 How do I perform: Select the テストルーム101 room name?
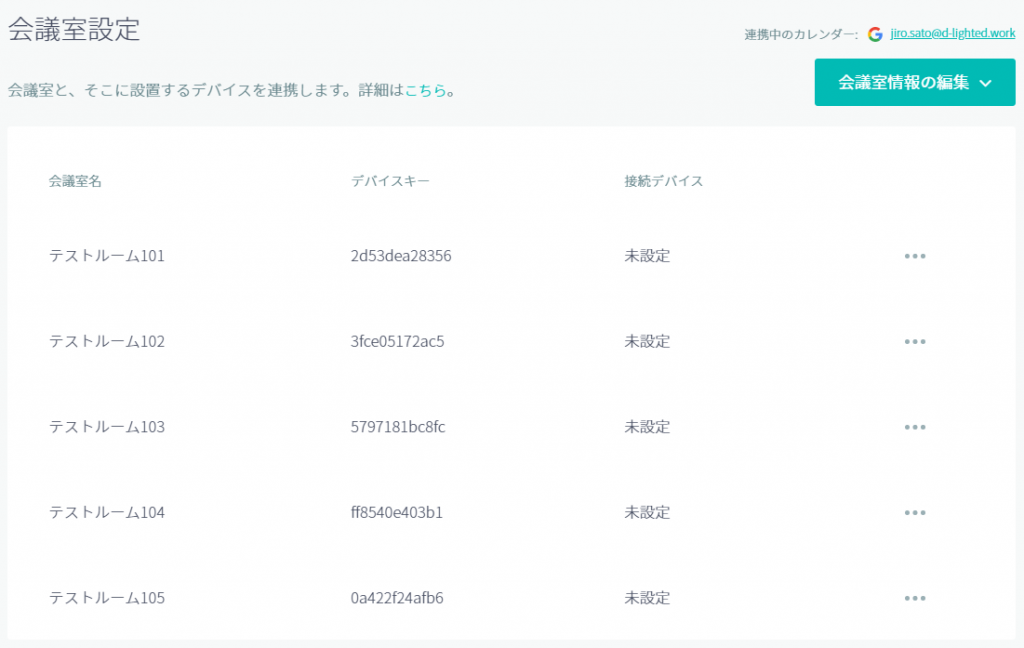coord(107,256)
